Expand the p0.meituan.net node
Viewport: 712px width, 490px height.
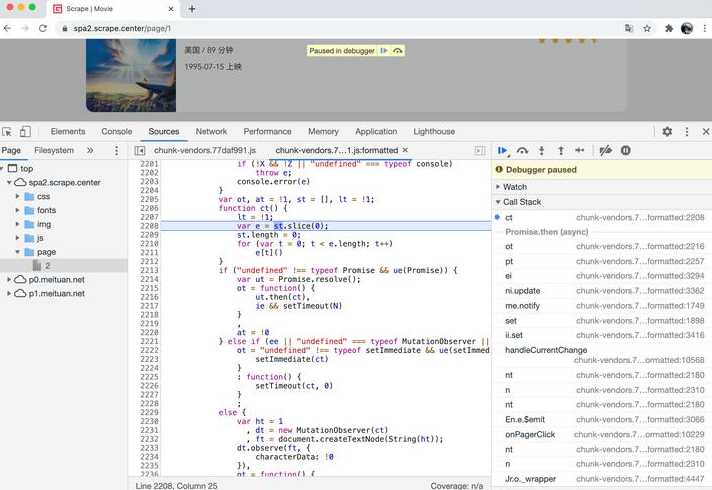[9, 279]
